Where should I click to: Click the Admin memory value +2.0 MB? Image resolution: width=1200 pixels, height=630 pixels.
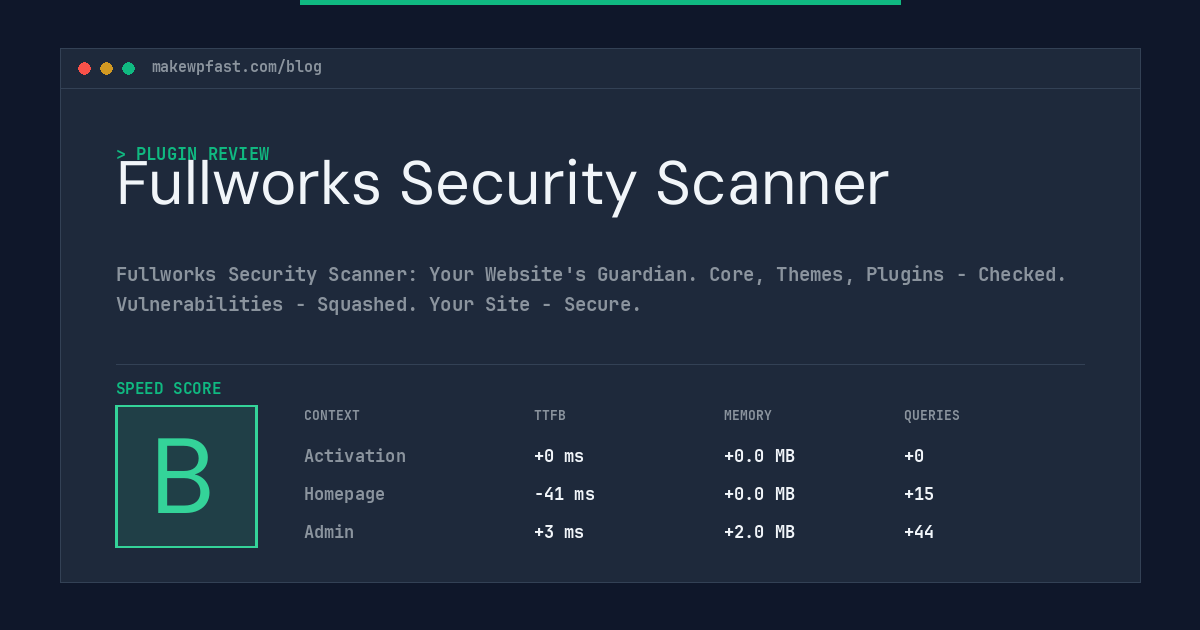coord(759,532)
